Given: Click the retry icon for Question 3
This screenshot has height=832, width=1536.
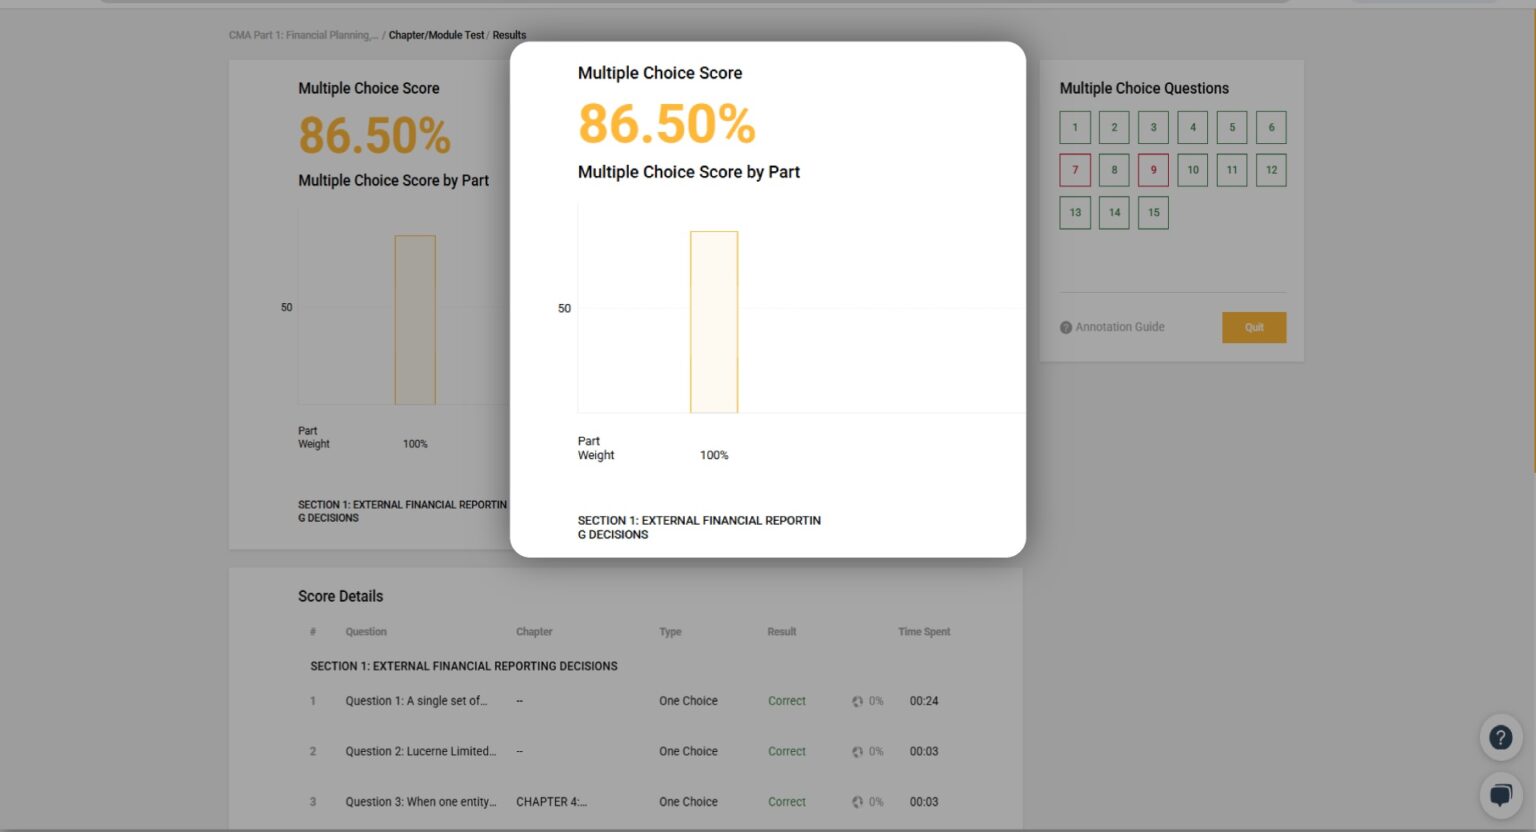Looking at the screenshot, I should click(x=857, y=802).
